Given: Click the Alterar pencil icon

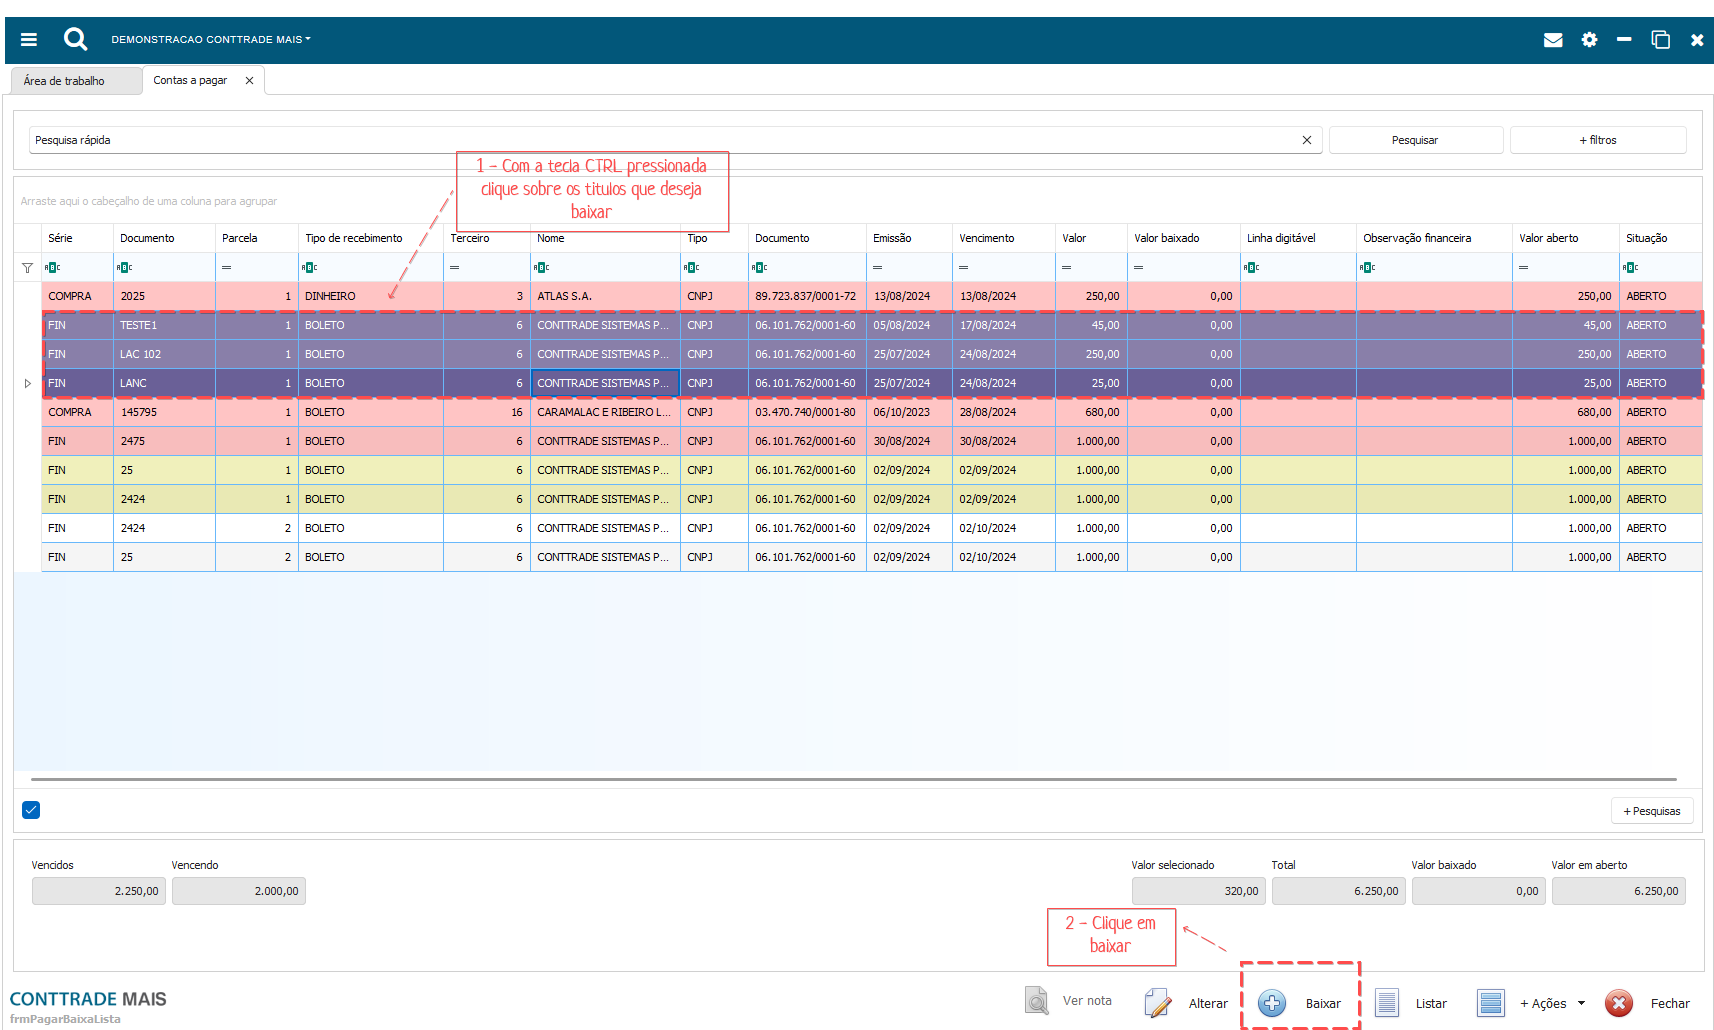Looking at the screenshot, I should [1158, 1003].
